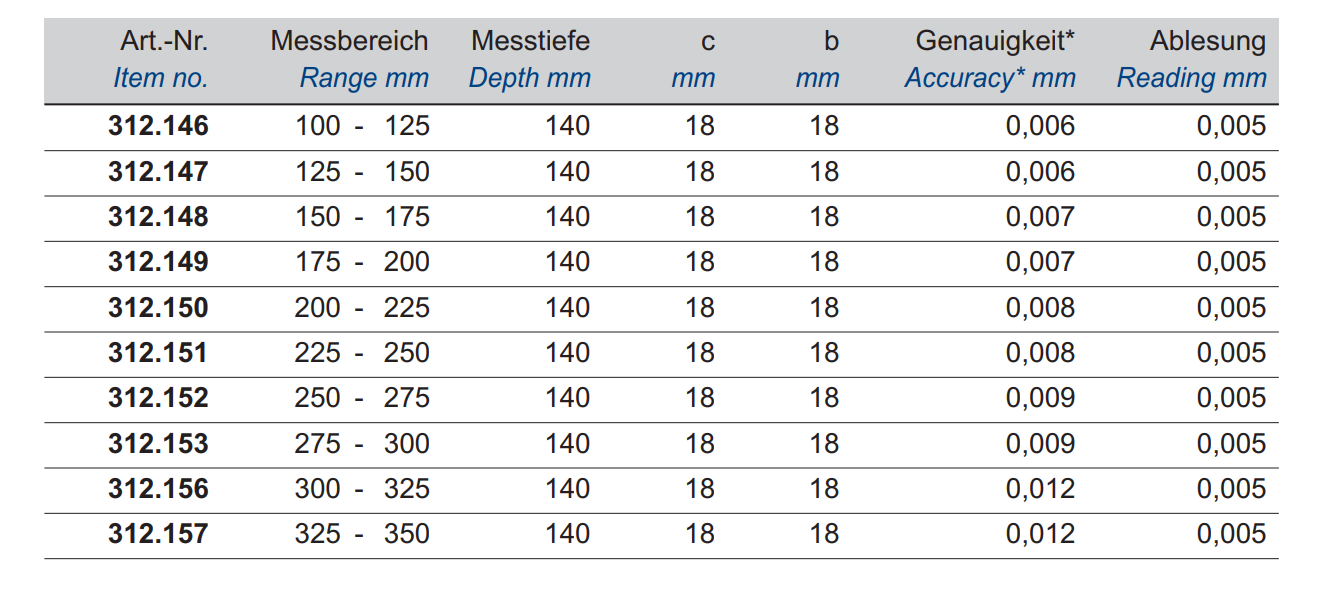The width and height of the screenshot is (1325, 595).
Task: Select item number 312.150
Action: (x=158, y=308)
